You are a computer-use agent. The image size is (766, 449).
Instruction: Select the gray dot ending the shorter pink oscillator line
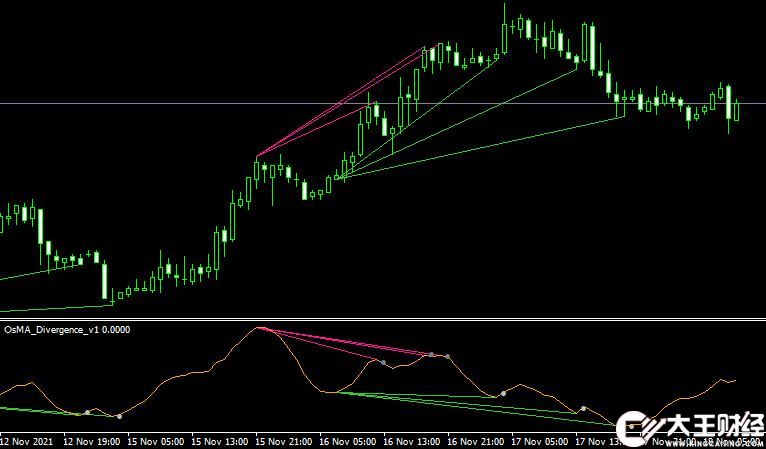click(383, 363)
